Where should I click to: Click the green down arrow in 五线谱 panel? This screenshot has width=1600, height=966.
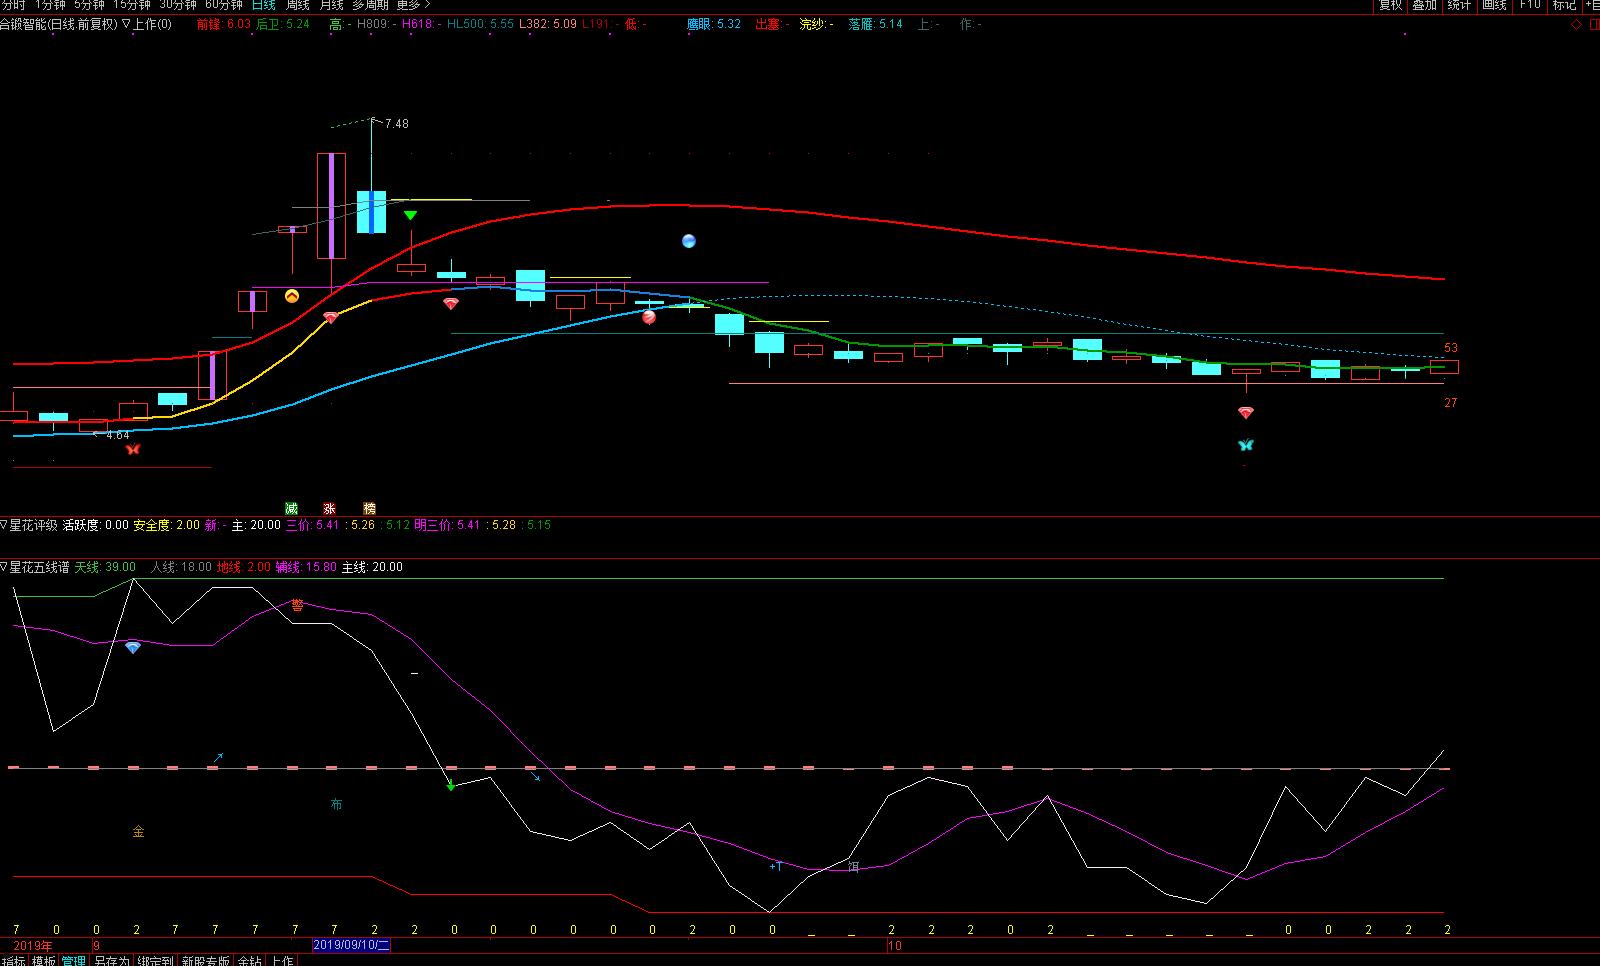451,785
